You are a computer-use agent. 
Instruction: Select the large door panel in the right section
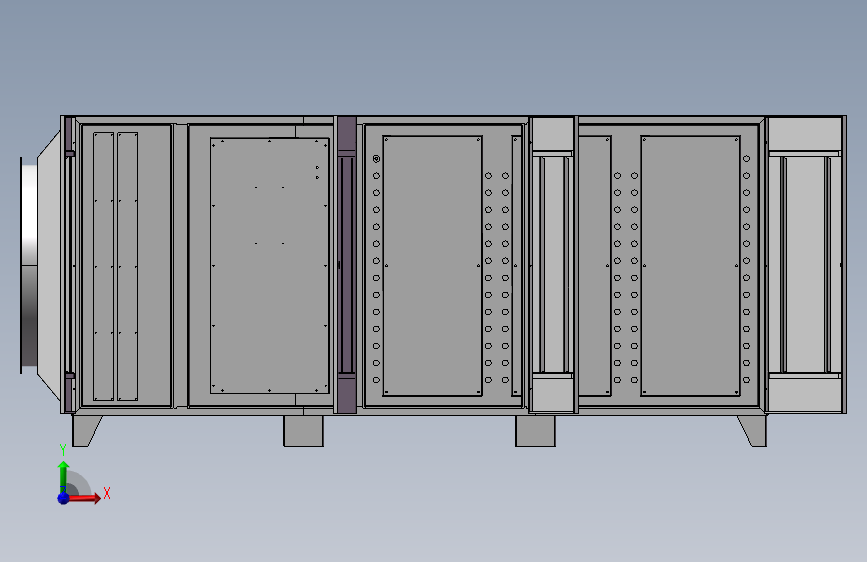[691, 266]
